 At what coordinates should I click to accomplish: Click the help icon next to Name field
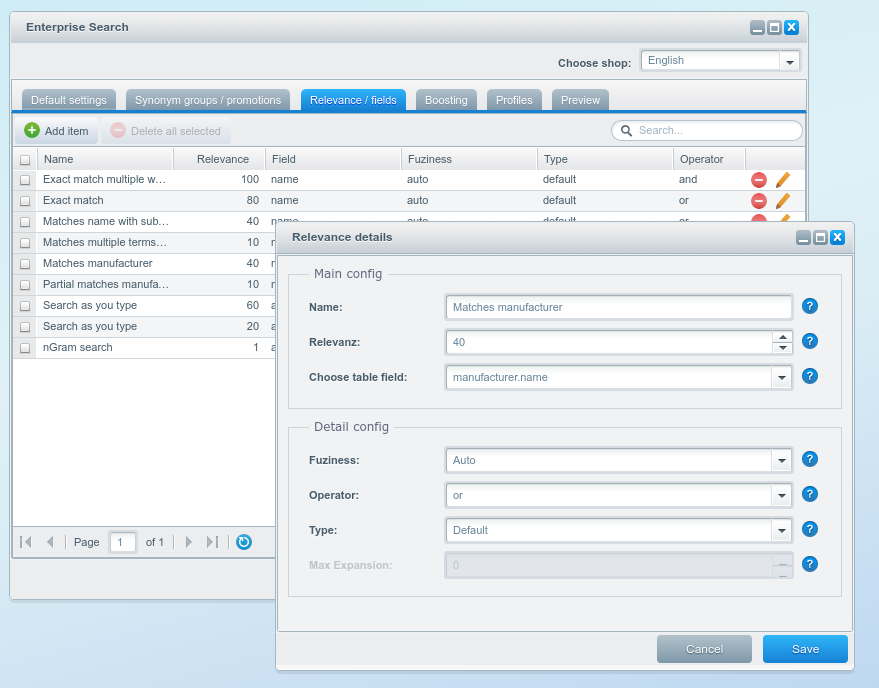tap(810, 307)
